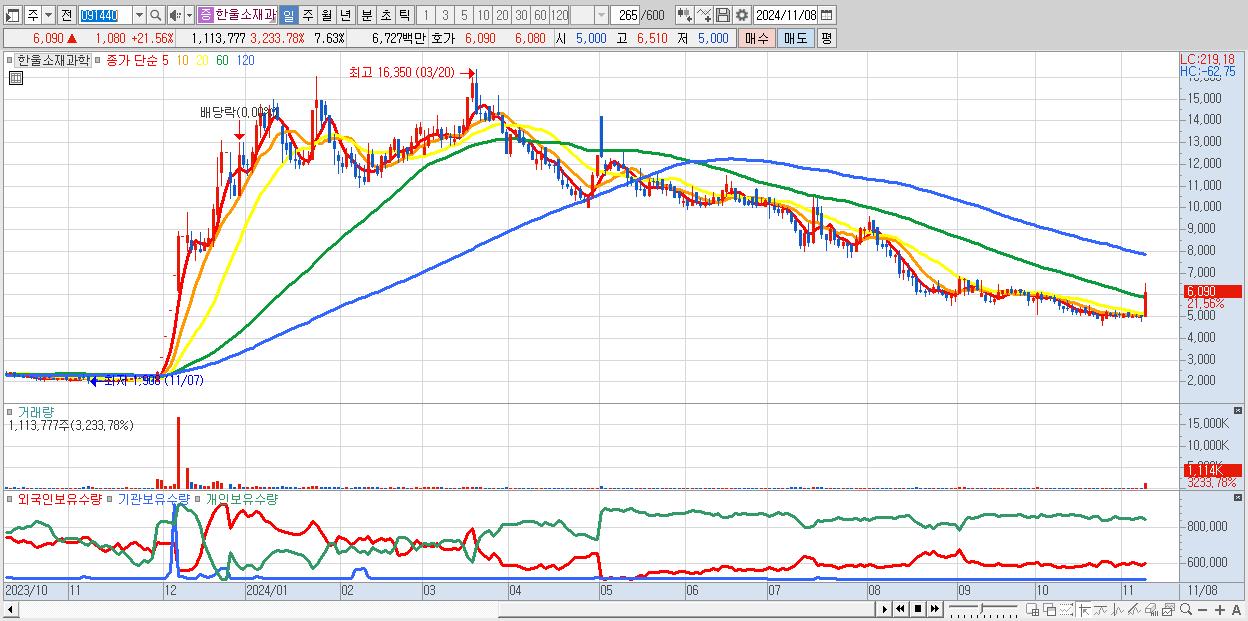Viewport: 1248px width, 621px height.
Task: Click the diagonal line drawing icon at bottom
Action: pyautogui.click(x=1134, y=609)
